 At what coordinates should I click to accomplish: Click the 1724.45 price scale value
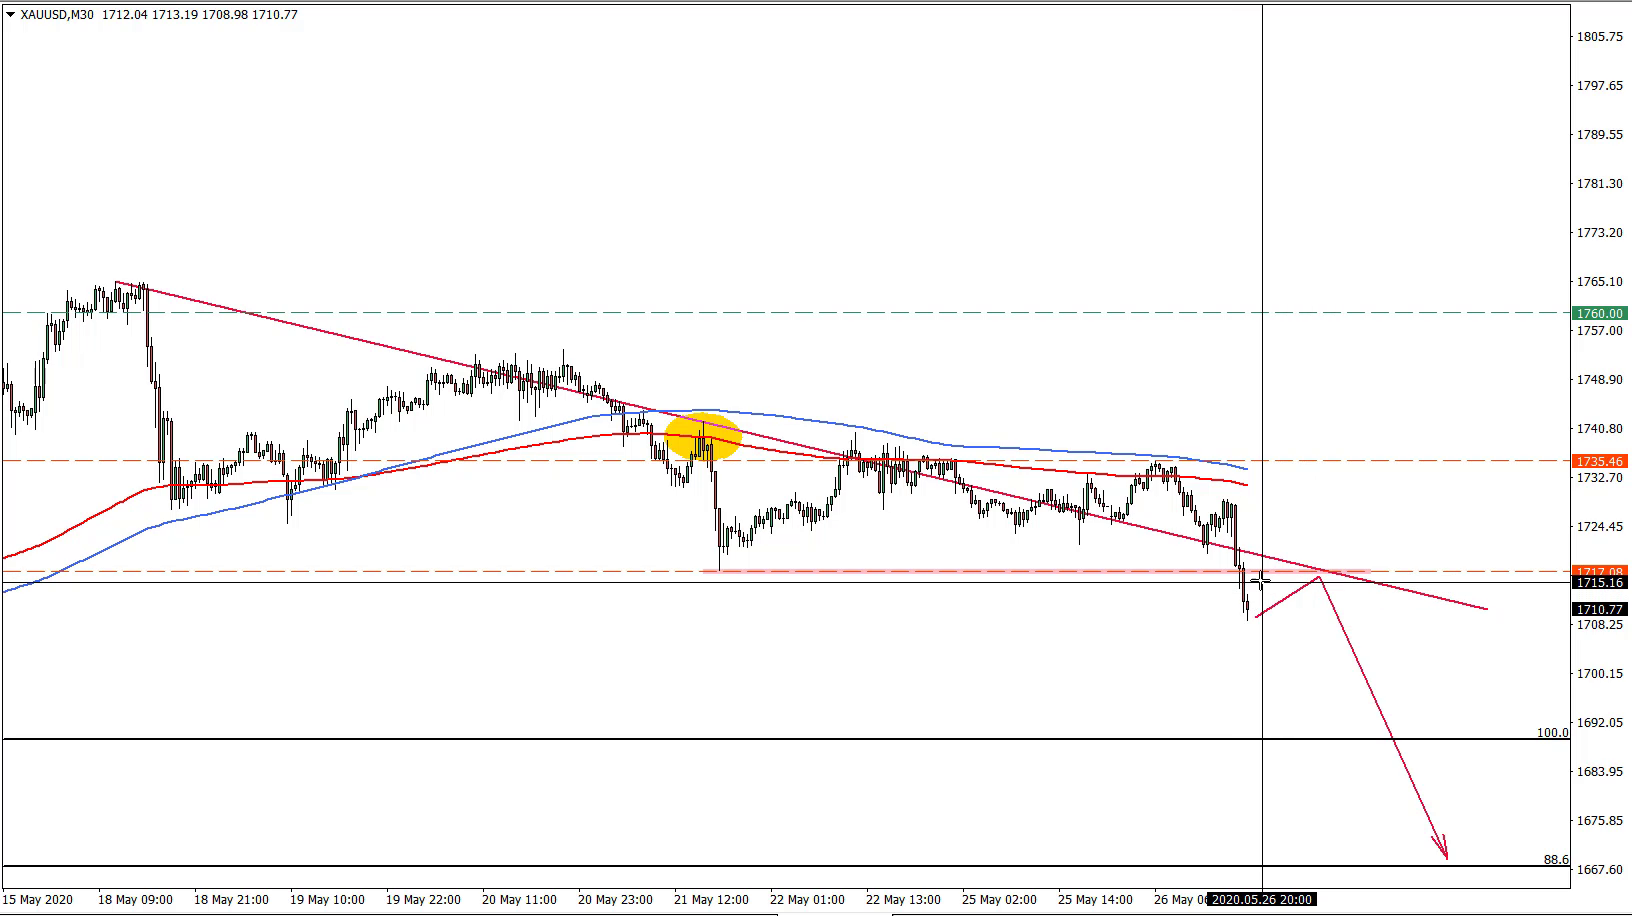1599,527
